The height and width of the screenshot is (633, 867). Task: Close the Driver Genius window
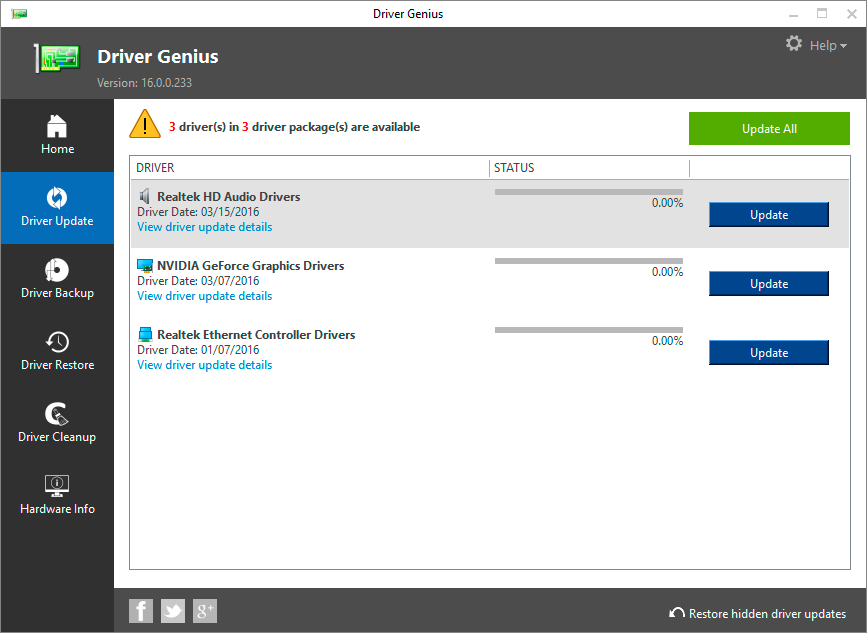tap(852, 14)
